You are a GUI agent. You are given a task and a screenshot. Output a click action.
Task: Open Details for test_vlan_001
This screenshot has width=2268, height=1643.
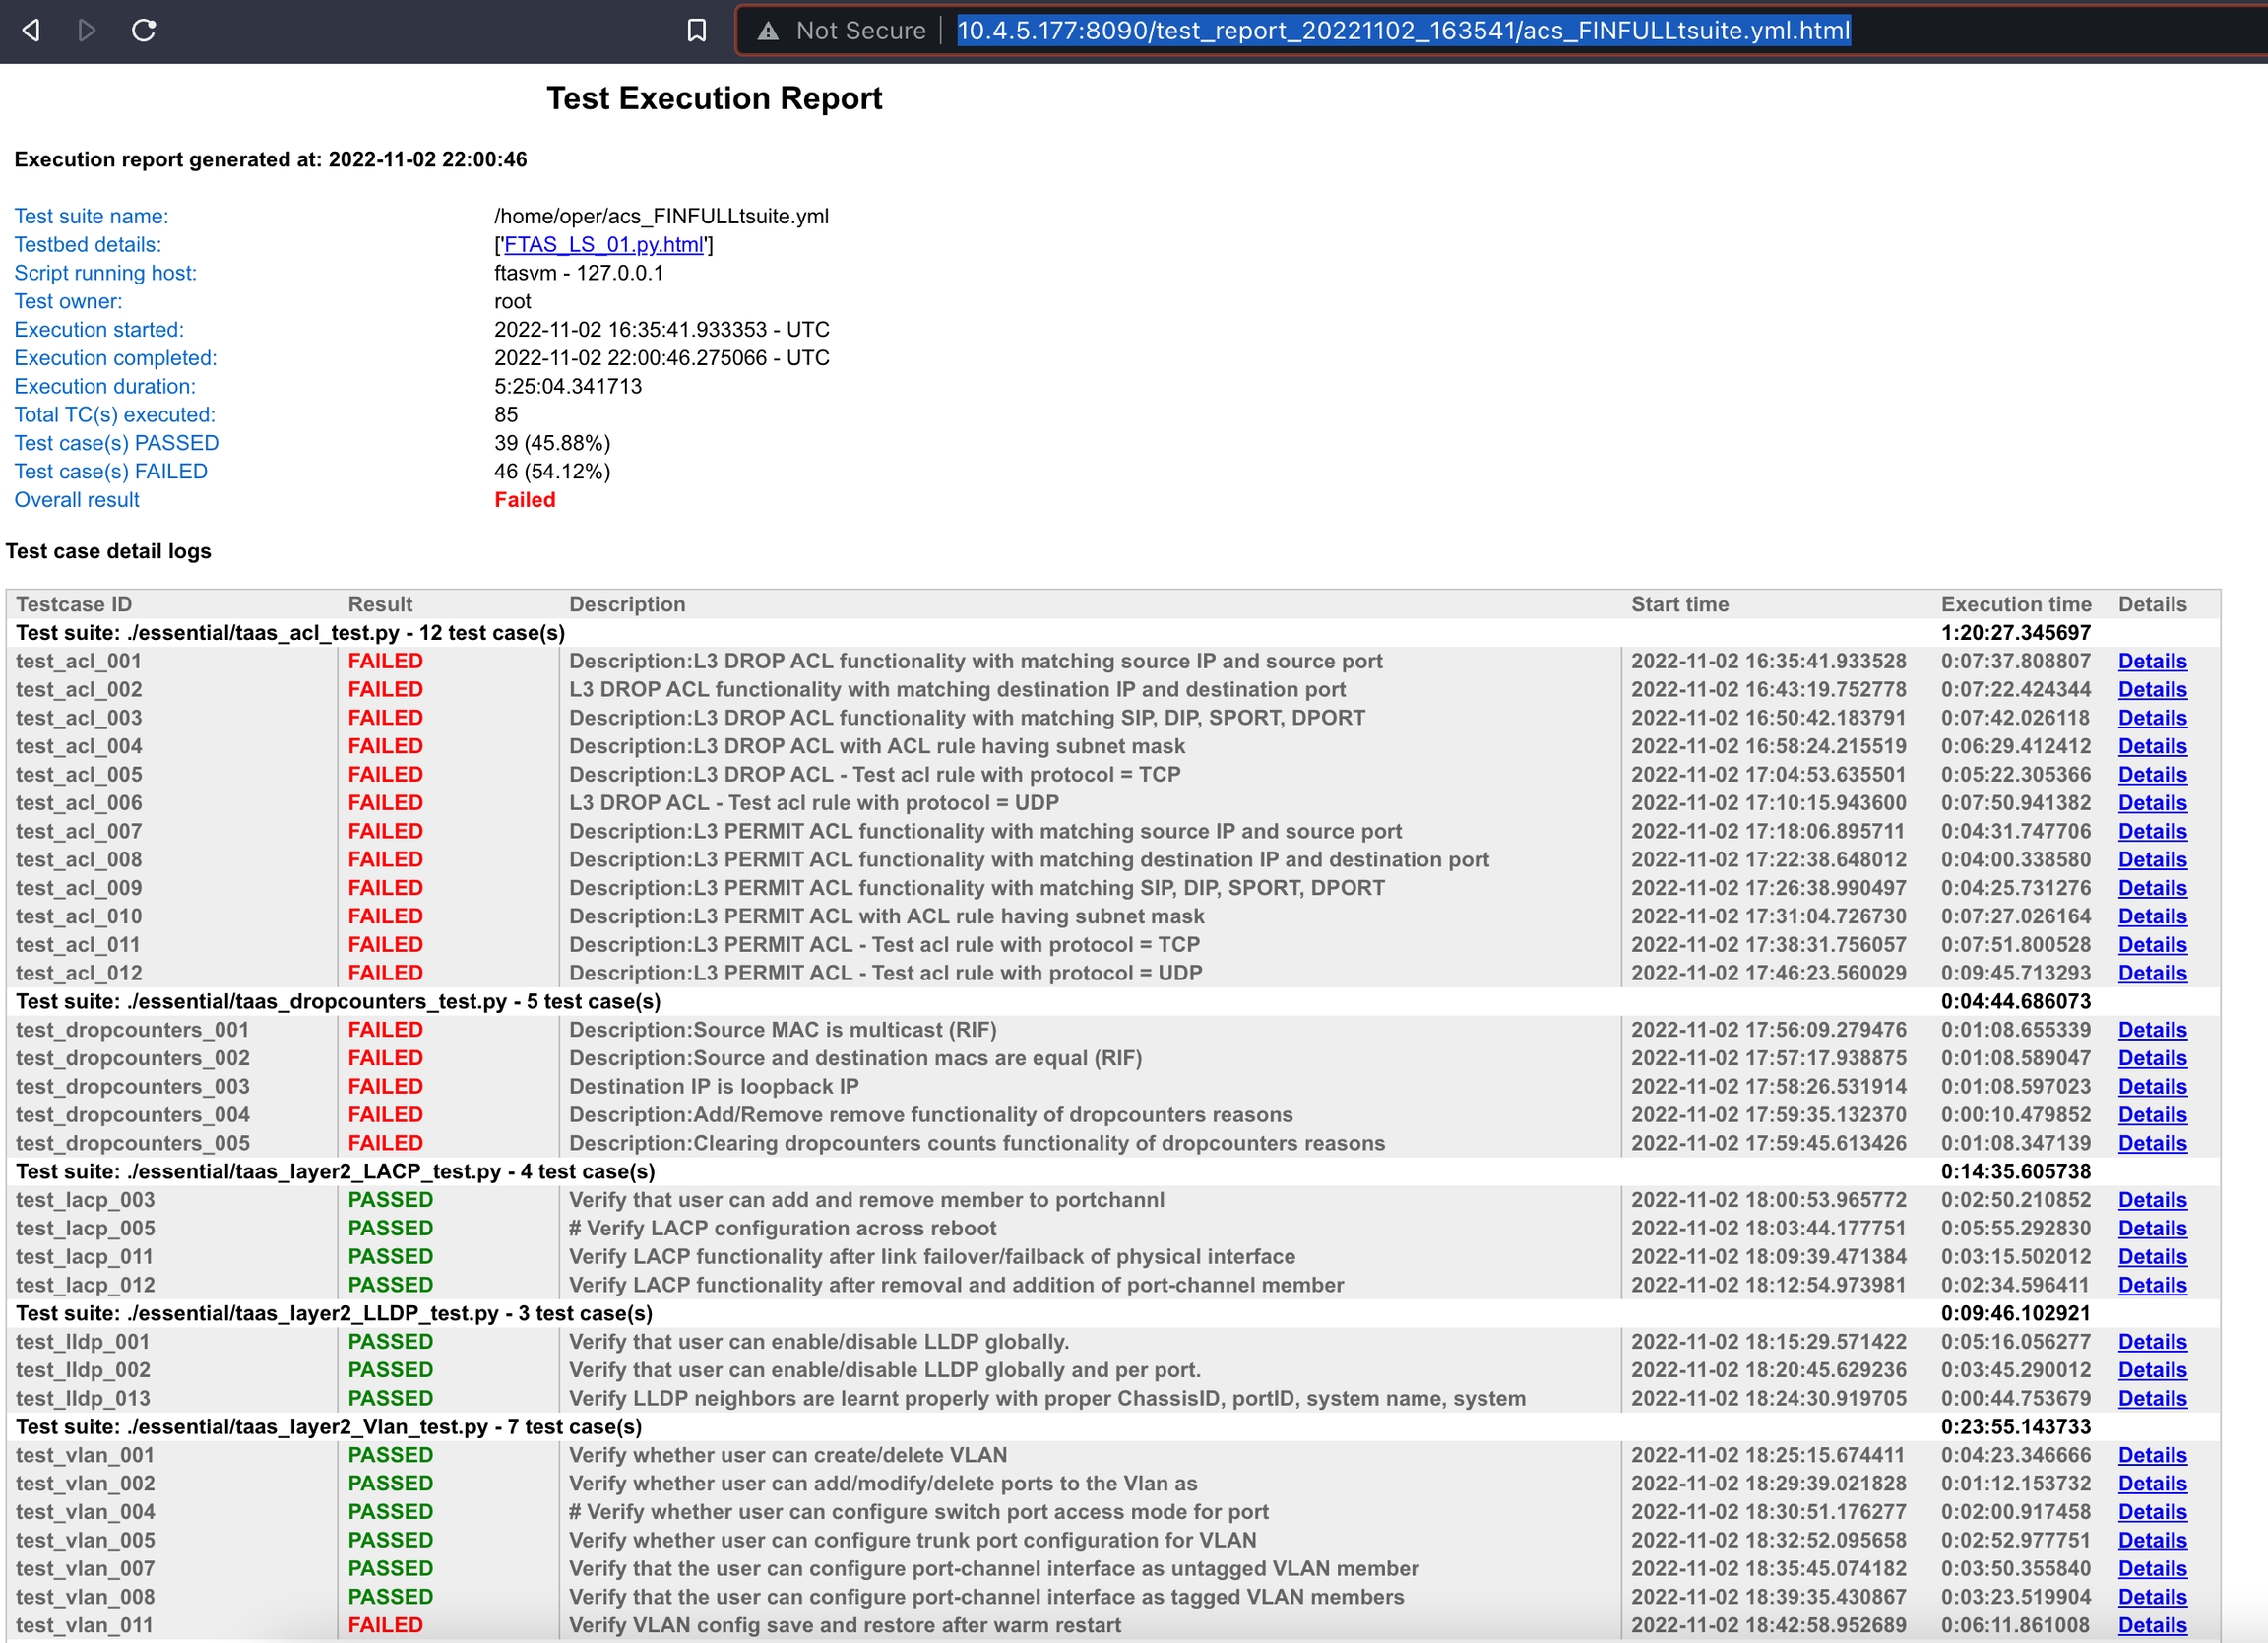point(2151,1455)
